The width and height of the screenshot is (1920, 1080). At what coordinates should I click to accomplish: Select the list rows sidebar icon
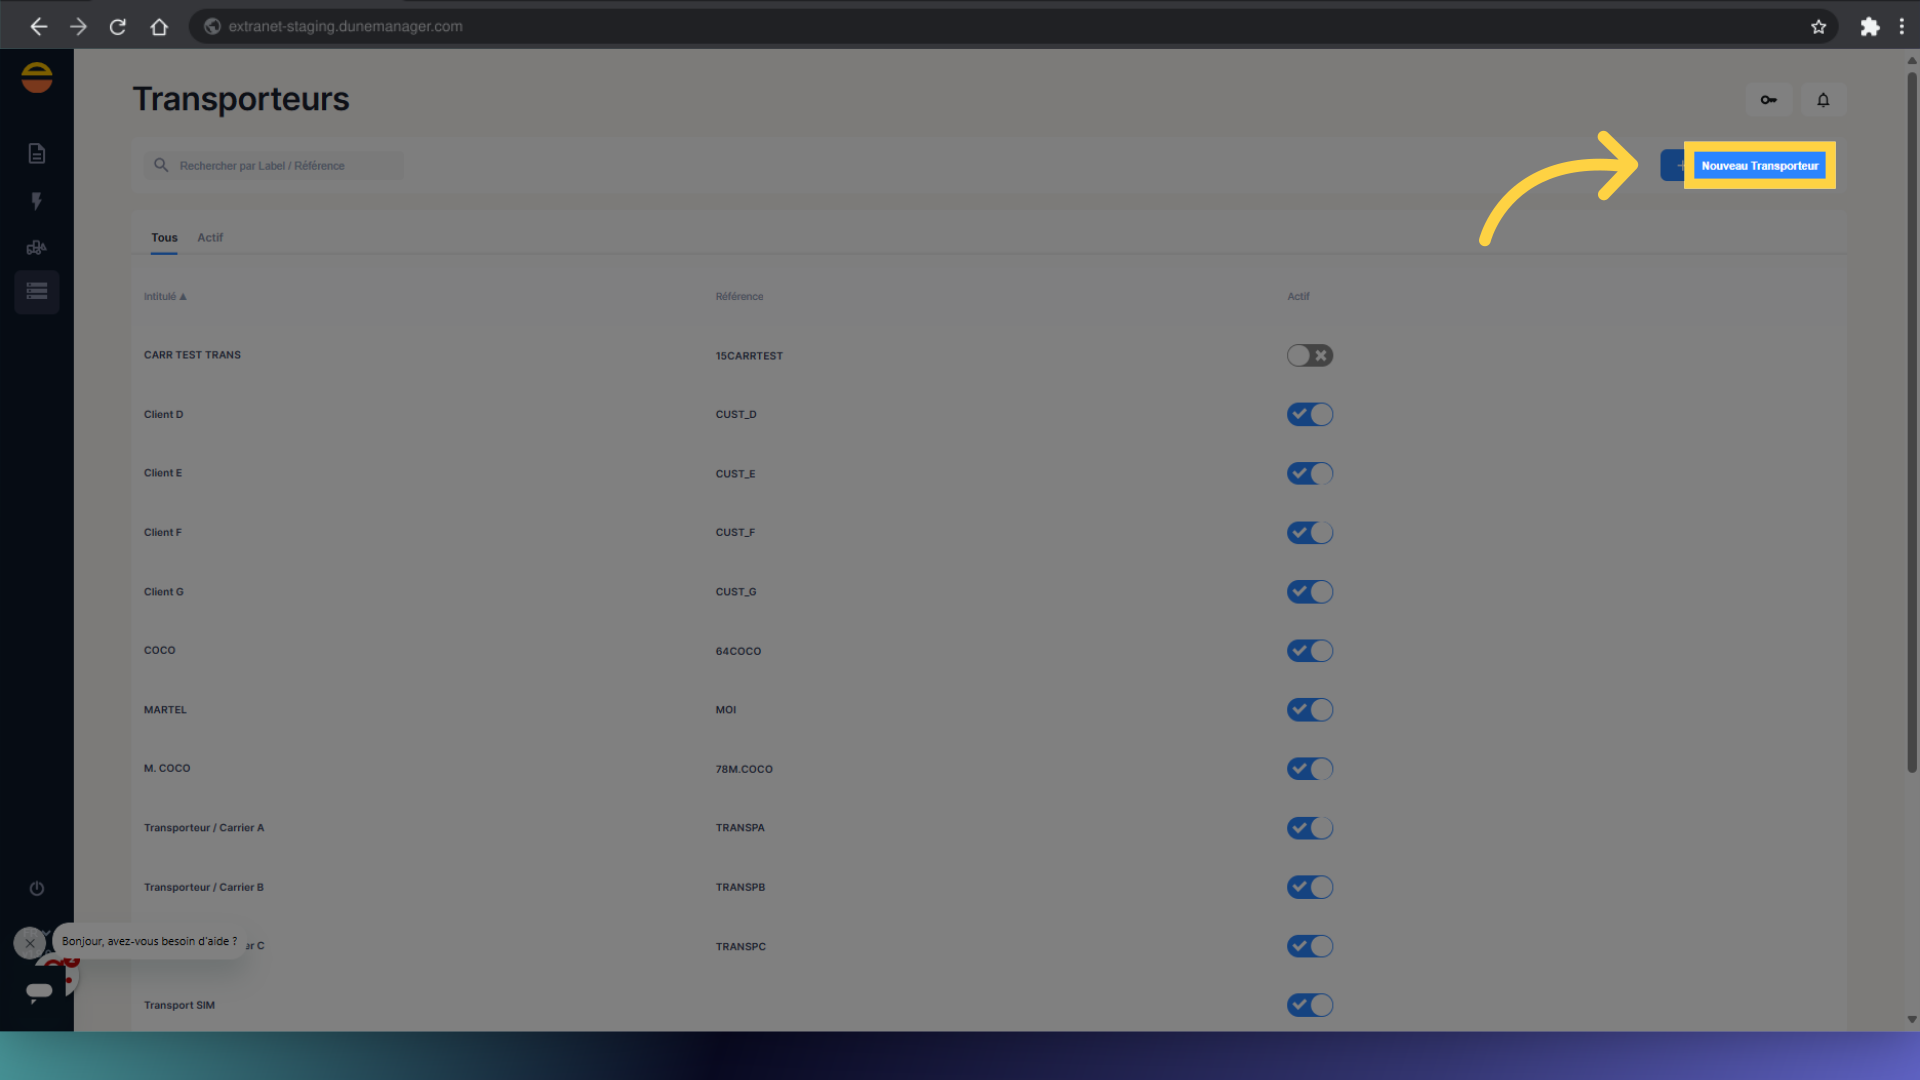coord(37,292)
